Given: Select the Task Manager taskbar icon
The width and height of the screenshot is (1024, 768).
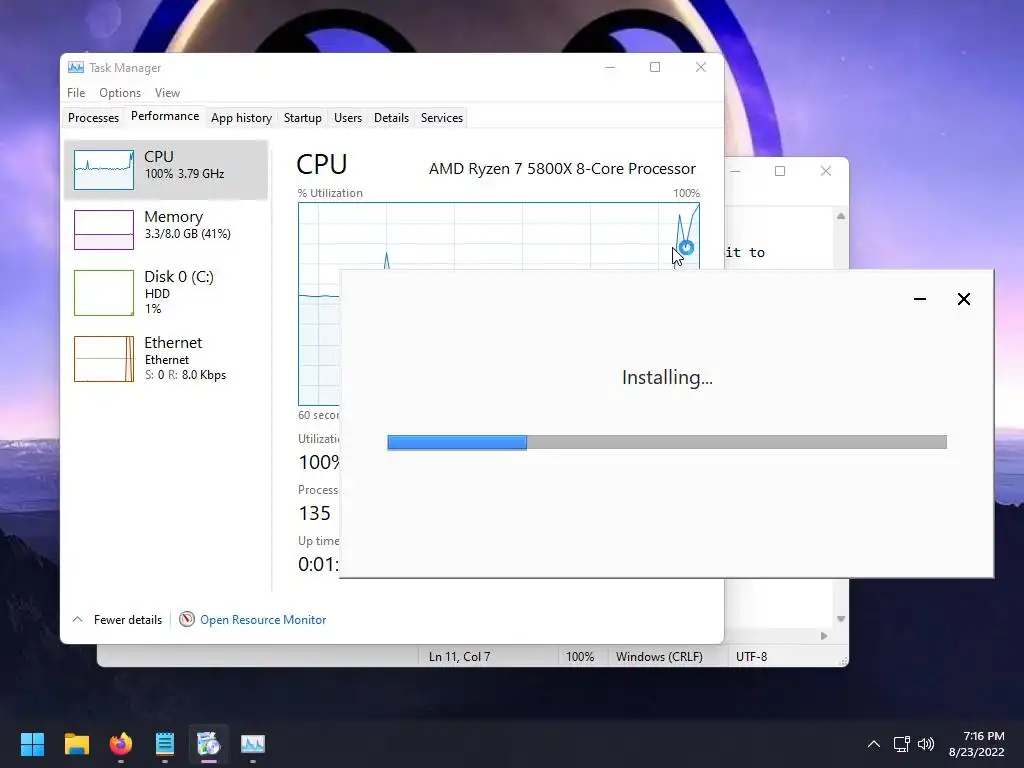Looking at the screenshot, I should pyautogui.click(x=253, y=744).
